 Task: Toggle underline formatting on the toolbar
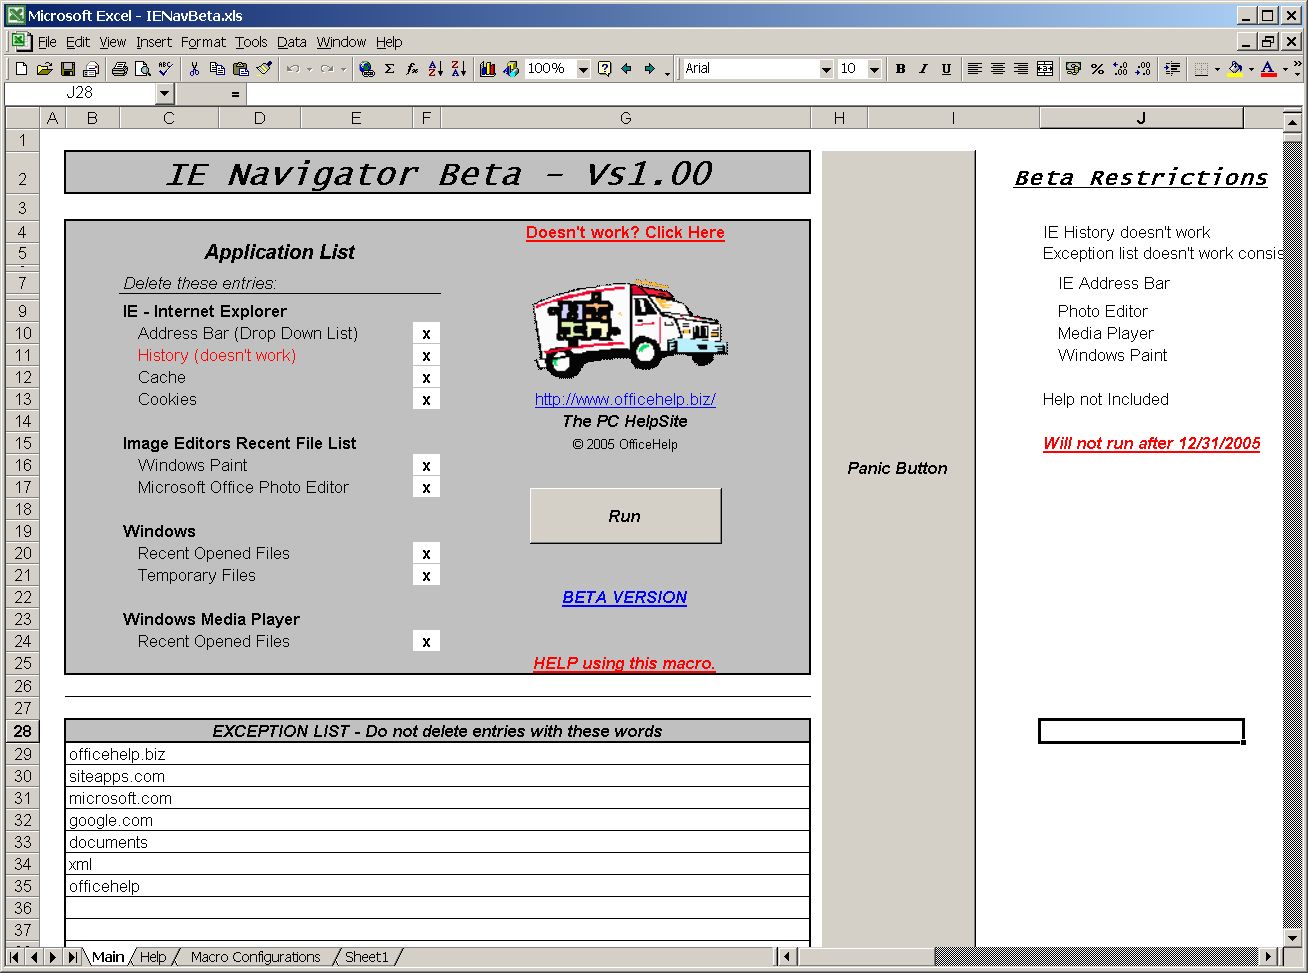pos(945,68)
